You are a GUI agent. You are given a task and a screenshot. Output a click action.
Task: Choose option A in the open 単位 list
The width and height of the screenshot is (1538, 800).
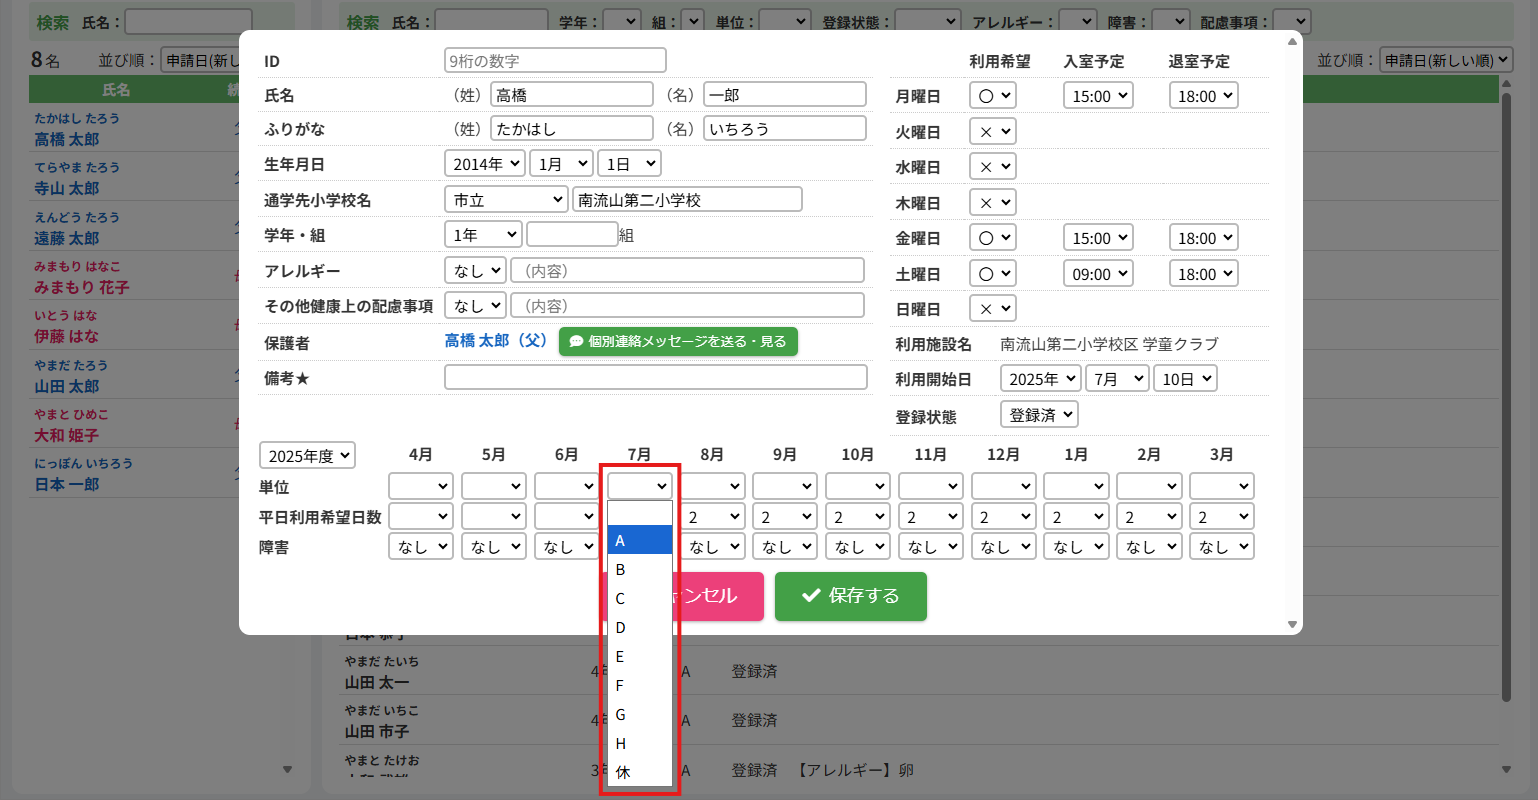click(x=639, y=541)
